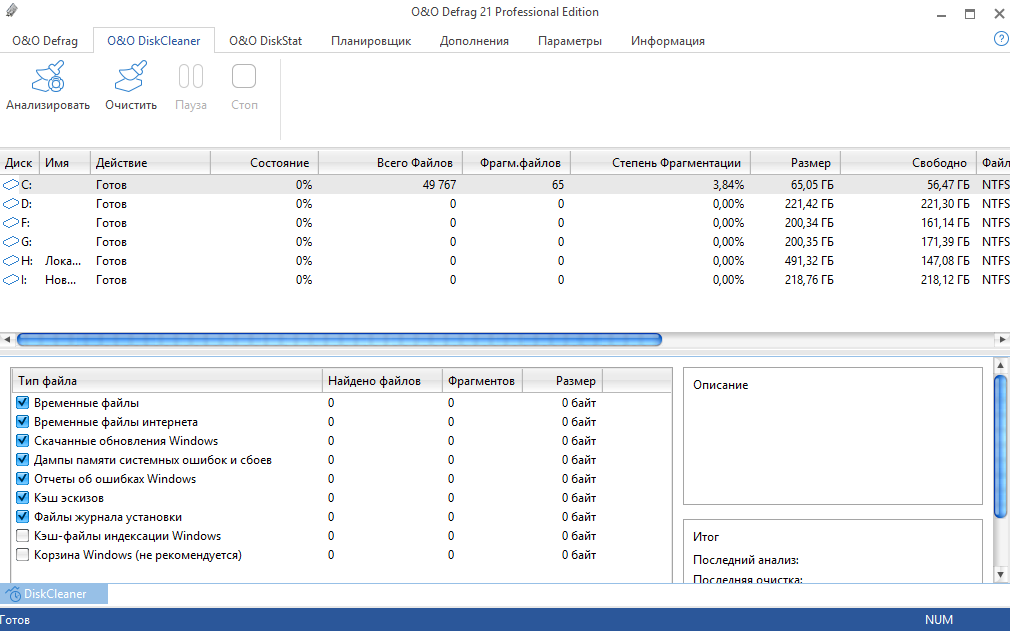Open the Информация tab

[x=668, y=41]
